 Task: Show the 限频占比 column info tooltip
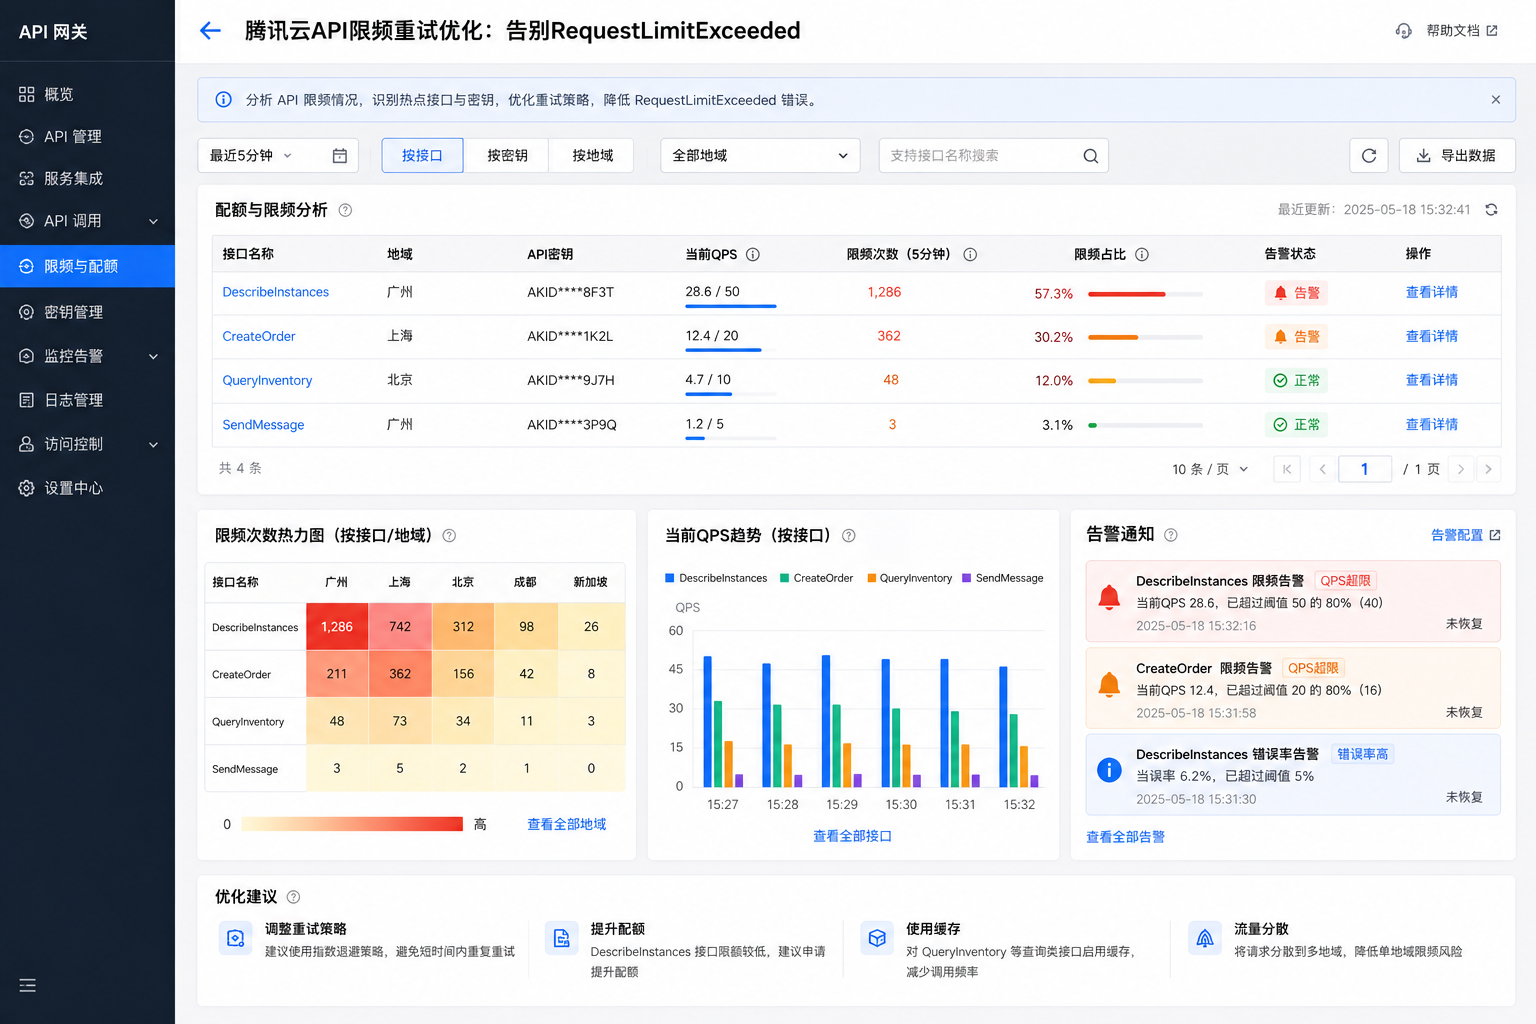point(1142,254)
